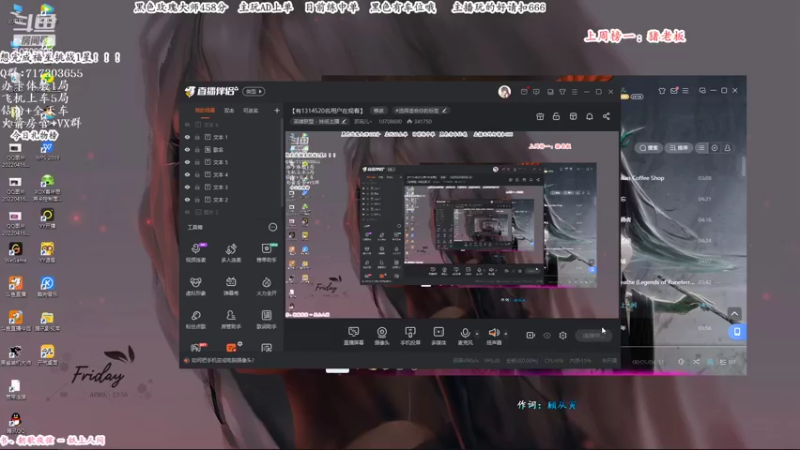Add a new scene with plus button
The height and width of the screenshot is (450, 800).
pyautogui.click(x=277, y=110)
